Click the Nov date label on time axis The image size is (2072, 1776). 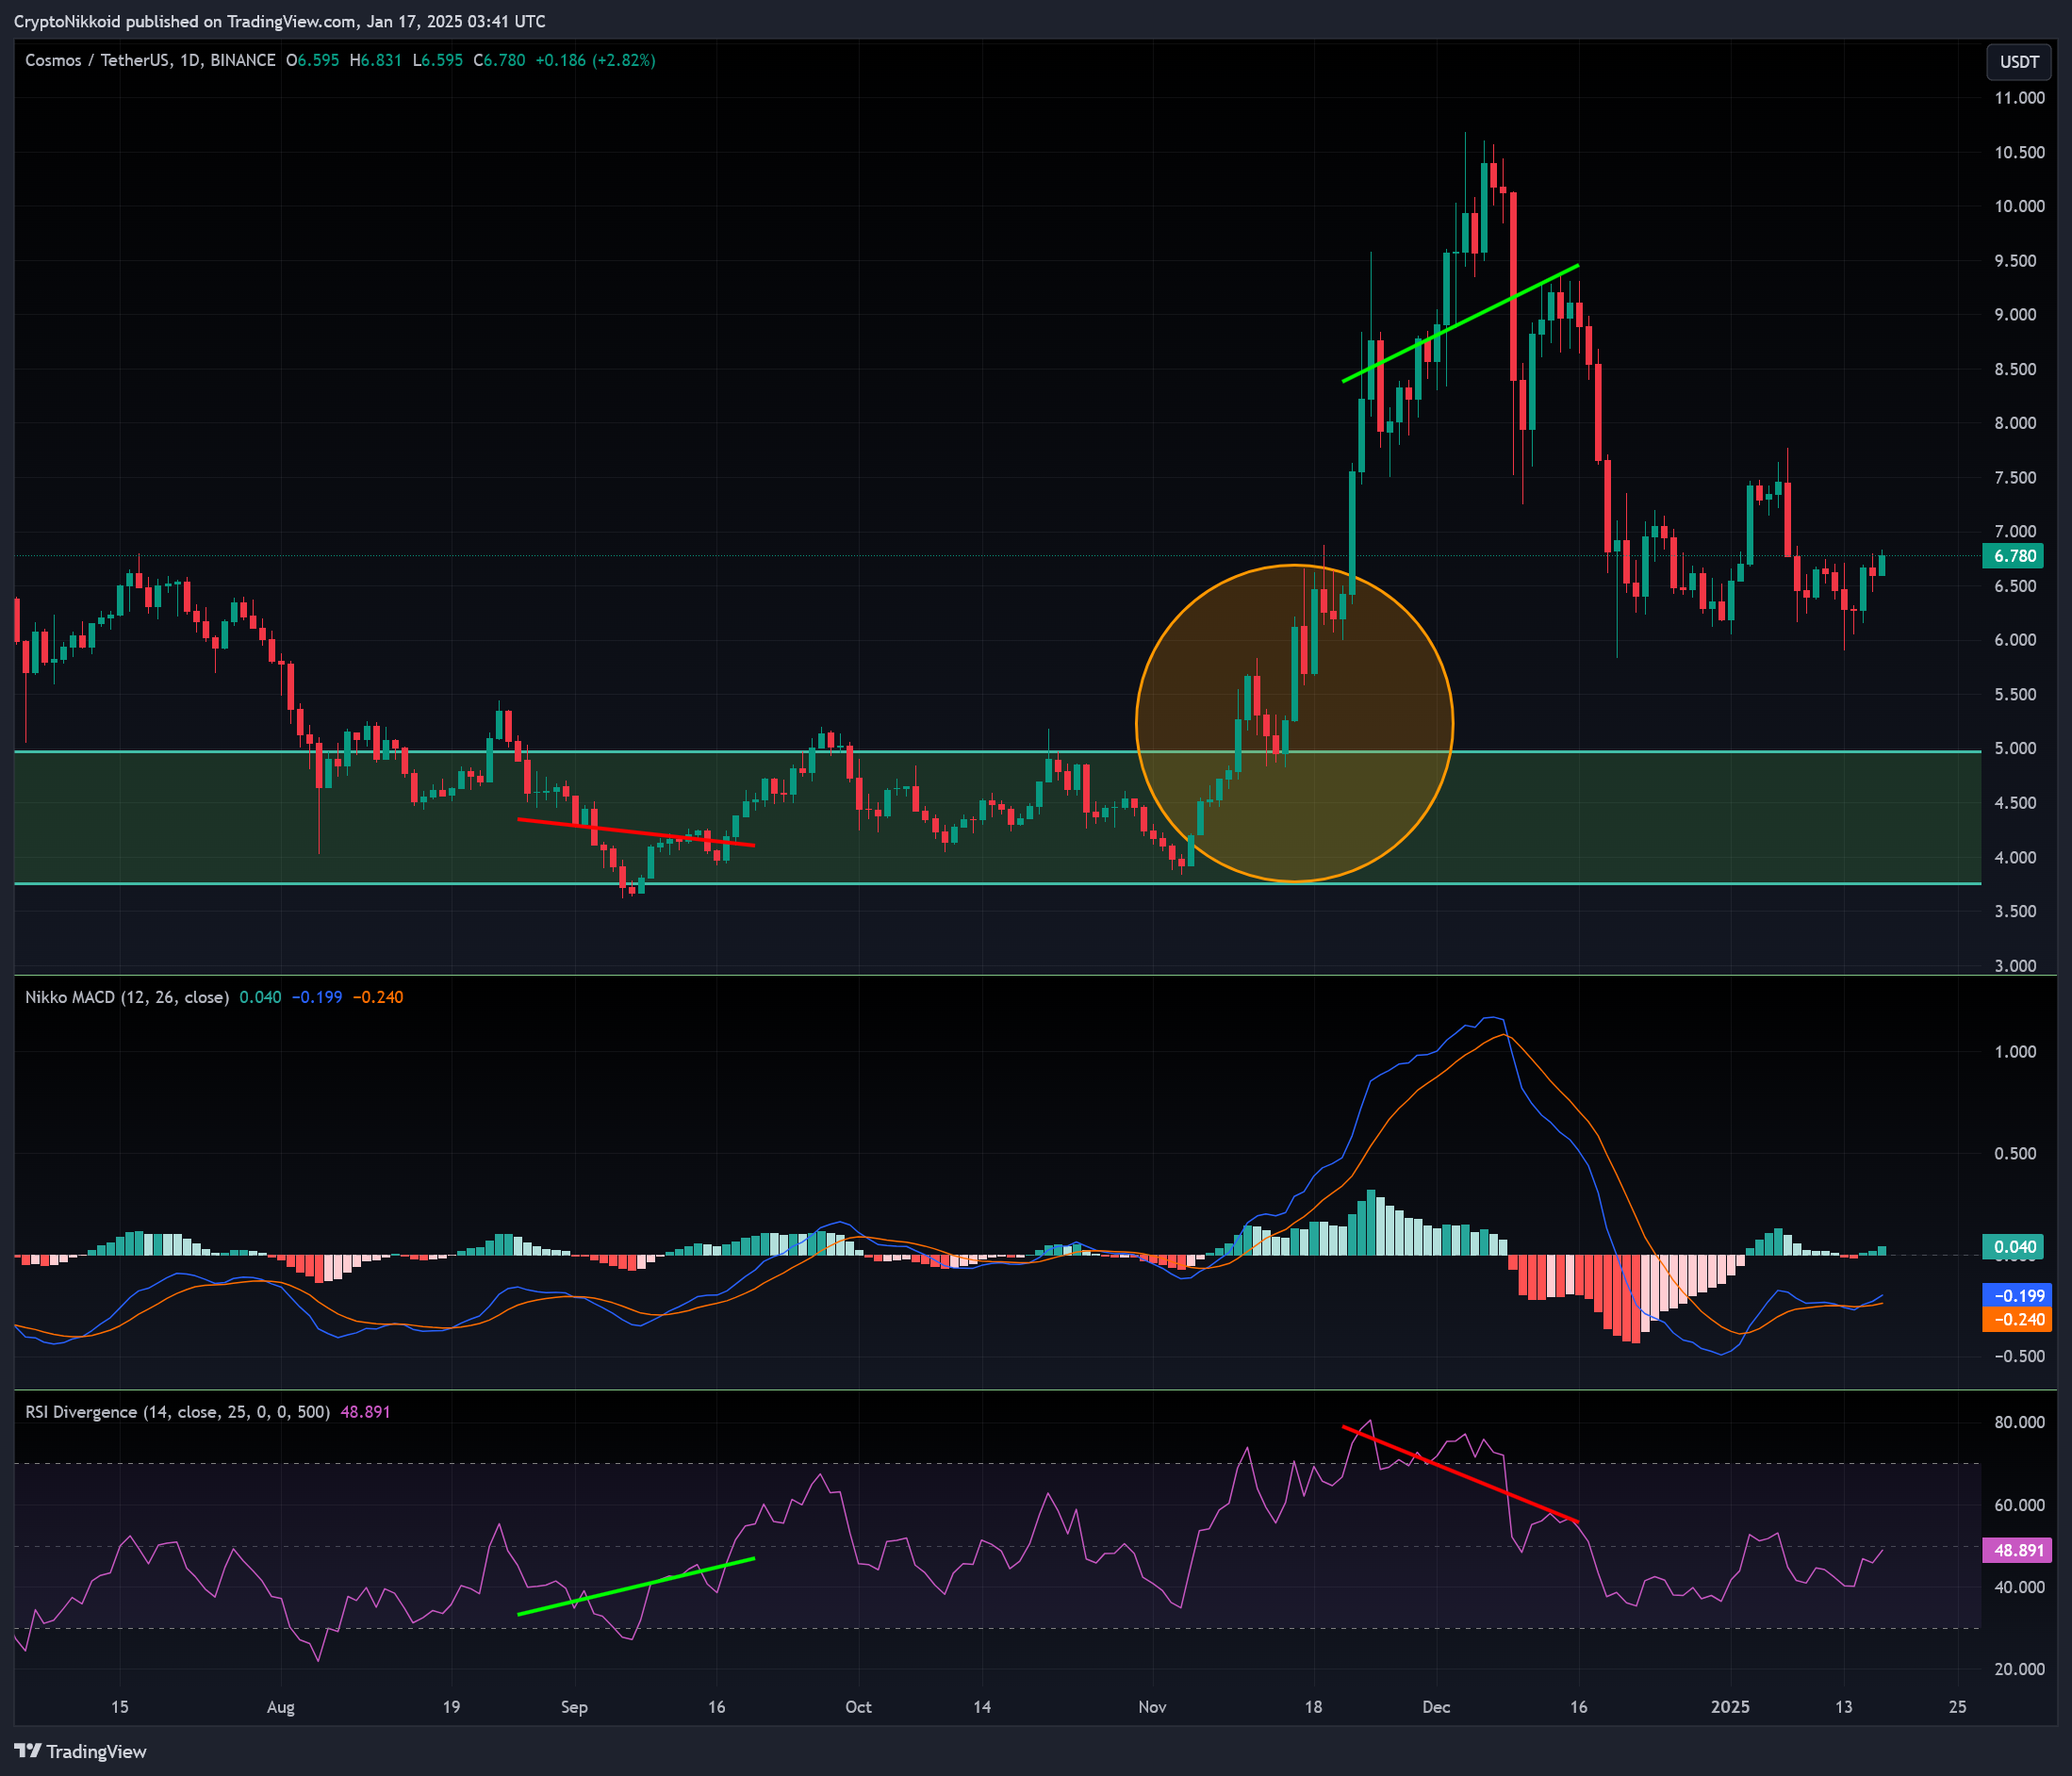click(1152, 1707)
